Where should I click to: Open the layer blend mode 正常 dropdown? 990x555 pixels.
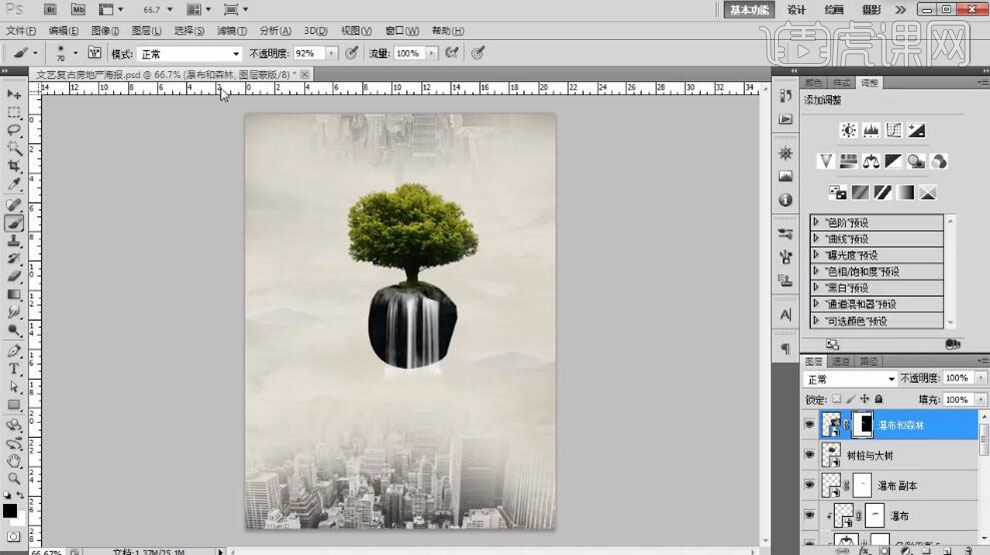point(850,379)
